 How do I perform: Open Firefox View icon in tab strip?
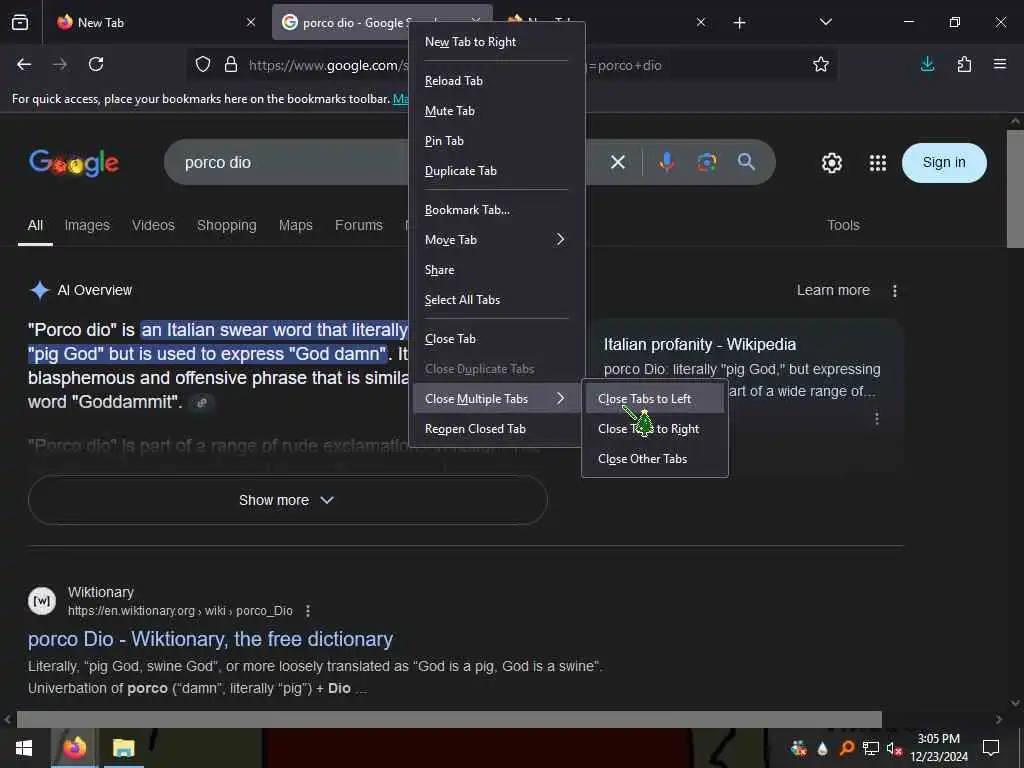(20, 22)
